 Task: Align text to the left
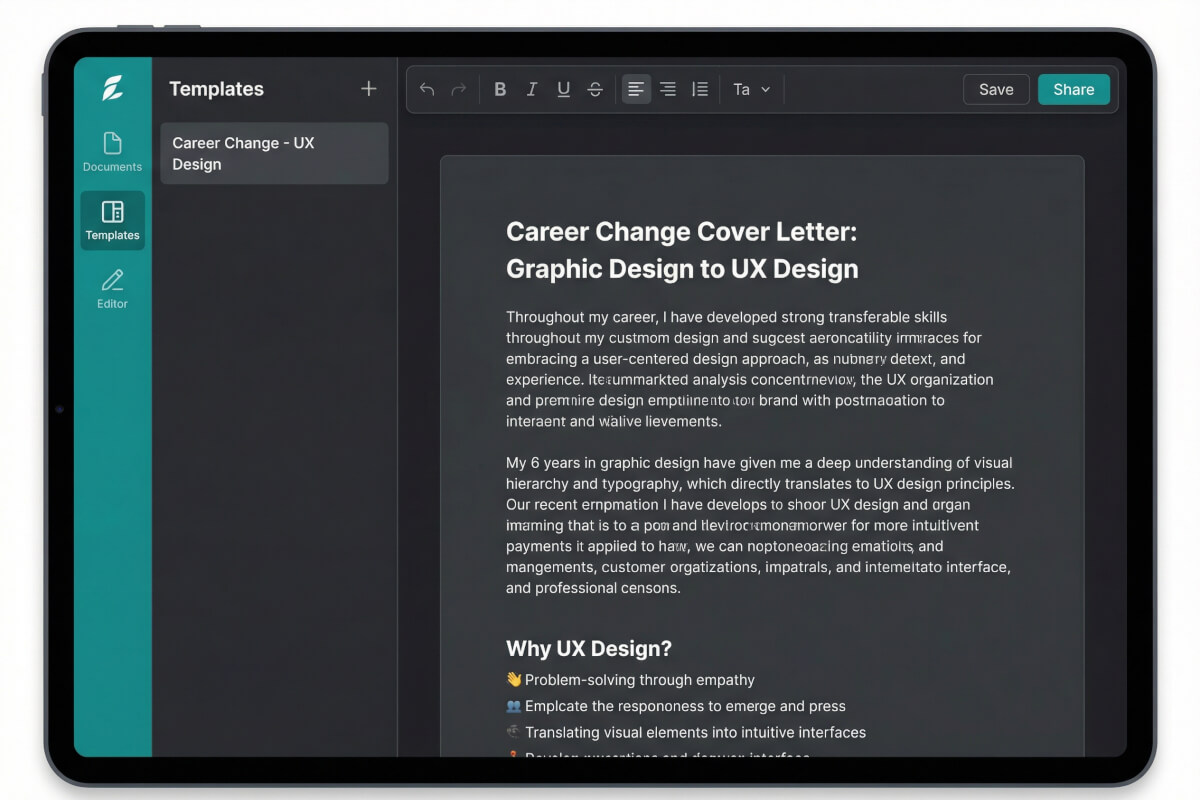(636, 89)
